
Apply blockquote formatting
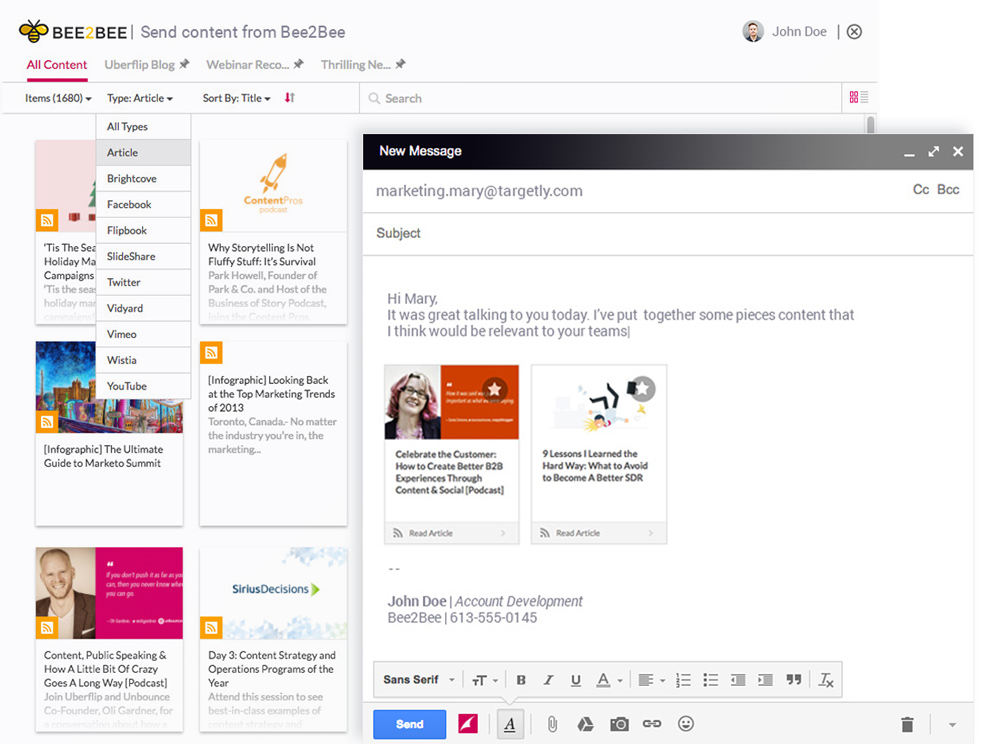point(793,680)
